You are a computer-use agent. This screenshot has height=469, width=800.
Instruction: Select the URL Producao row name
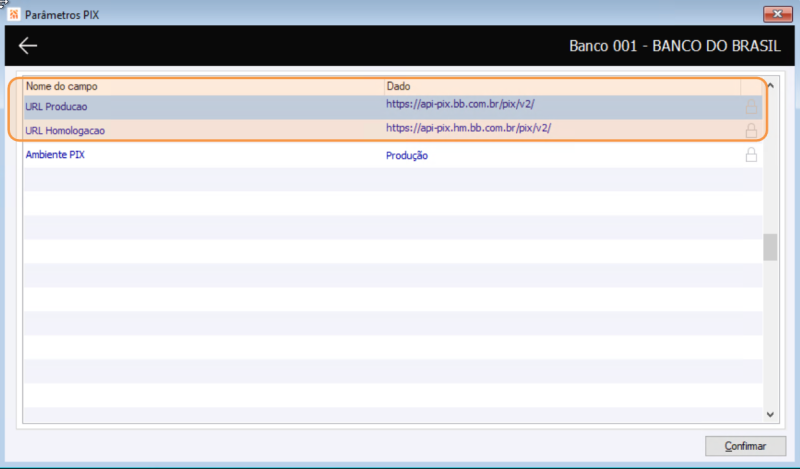[56, 107]
